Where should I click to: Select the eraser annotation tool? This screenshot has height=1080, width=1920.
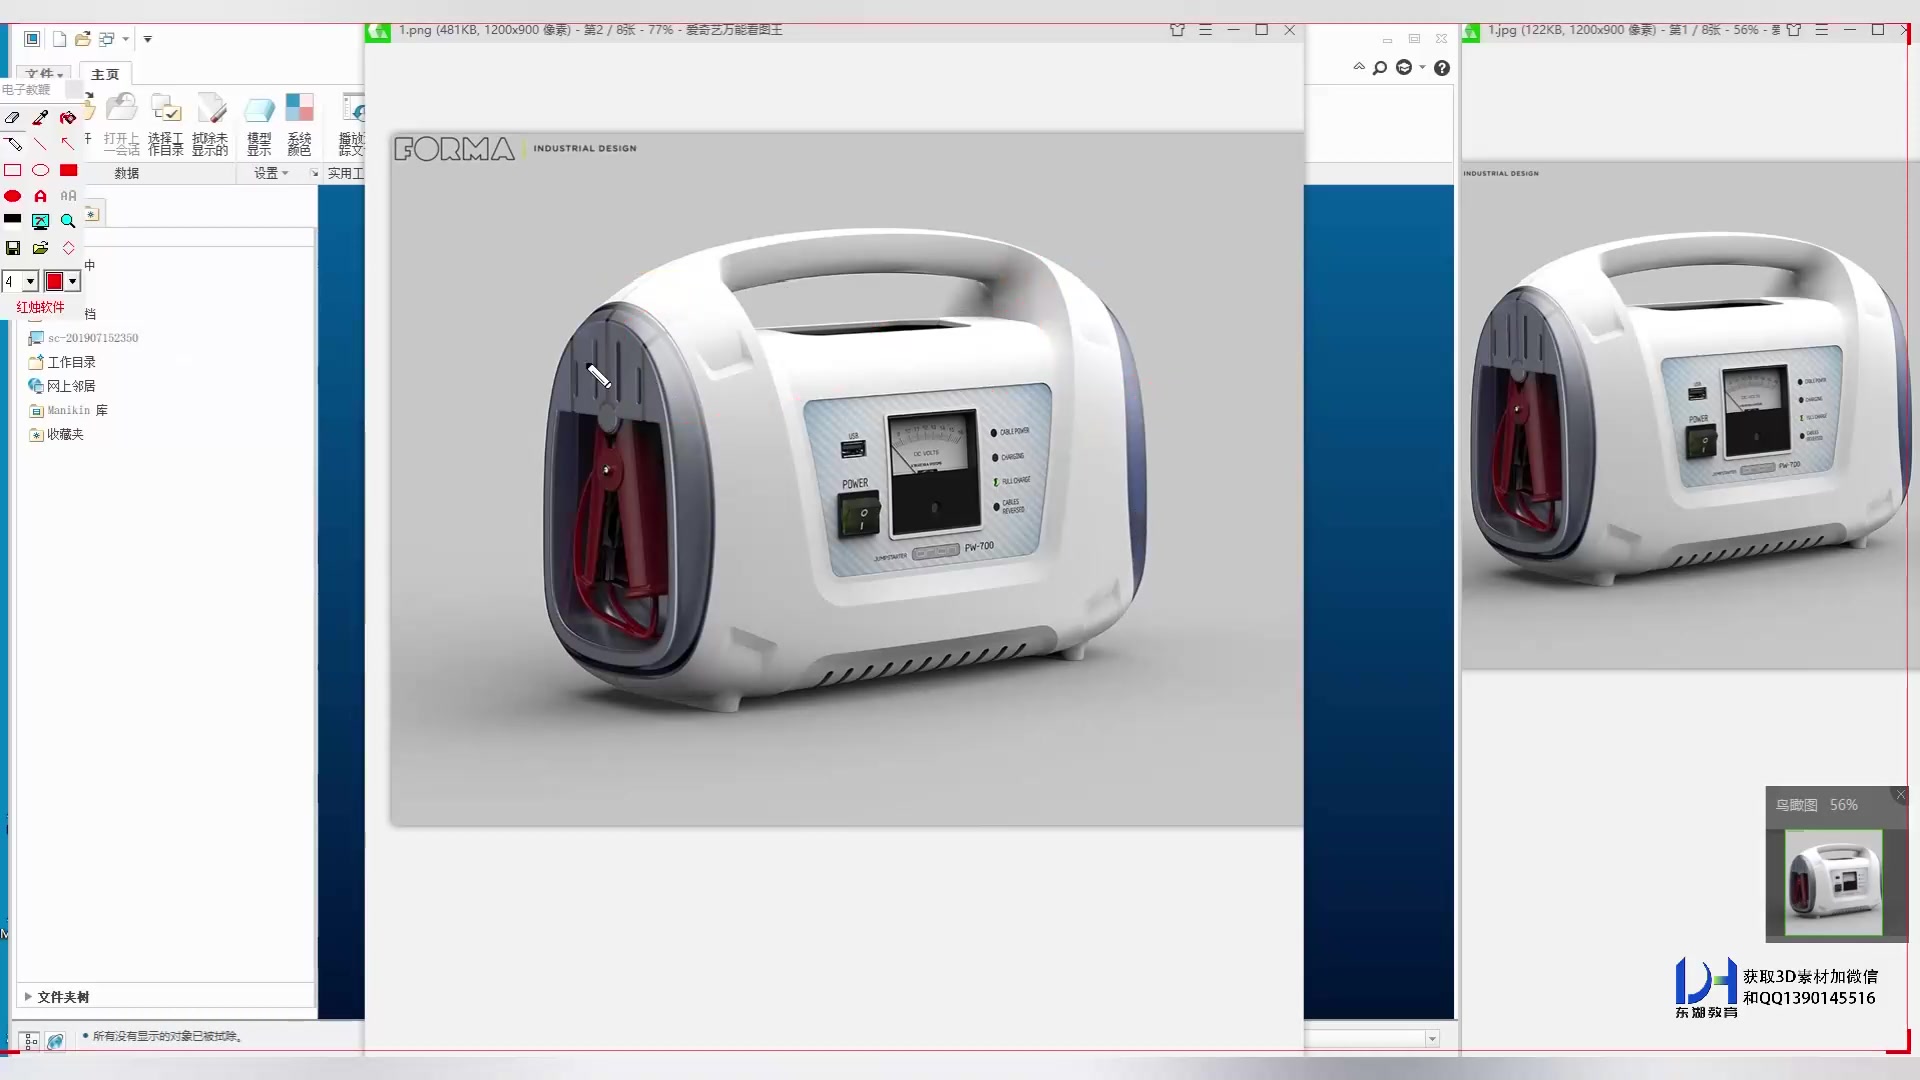[13, 118]
